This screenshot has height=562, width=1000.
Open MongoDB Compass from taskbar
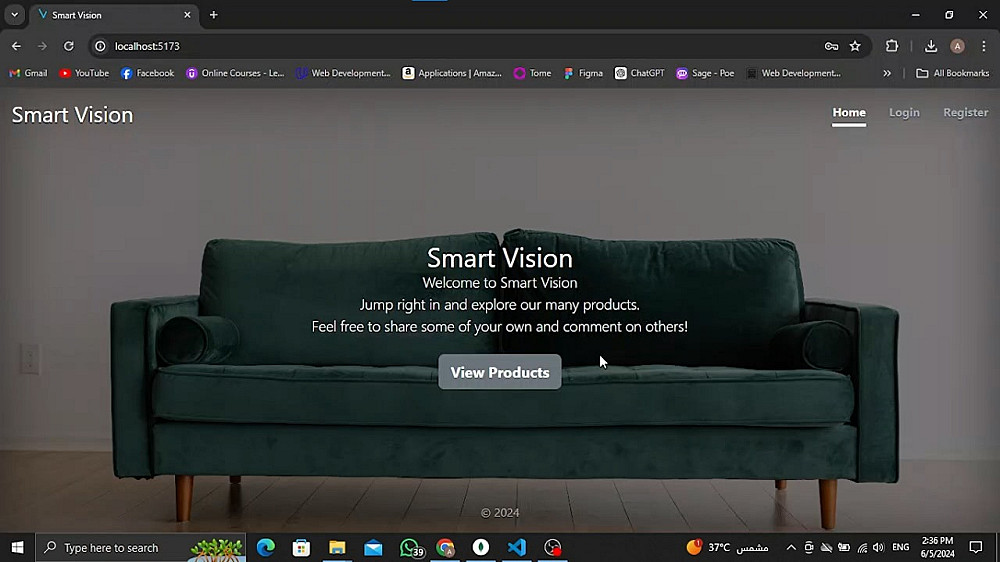[x=481, y=547]
